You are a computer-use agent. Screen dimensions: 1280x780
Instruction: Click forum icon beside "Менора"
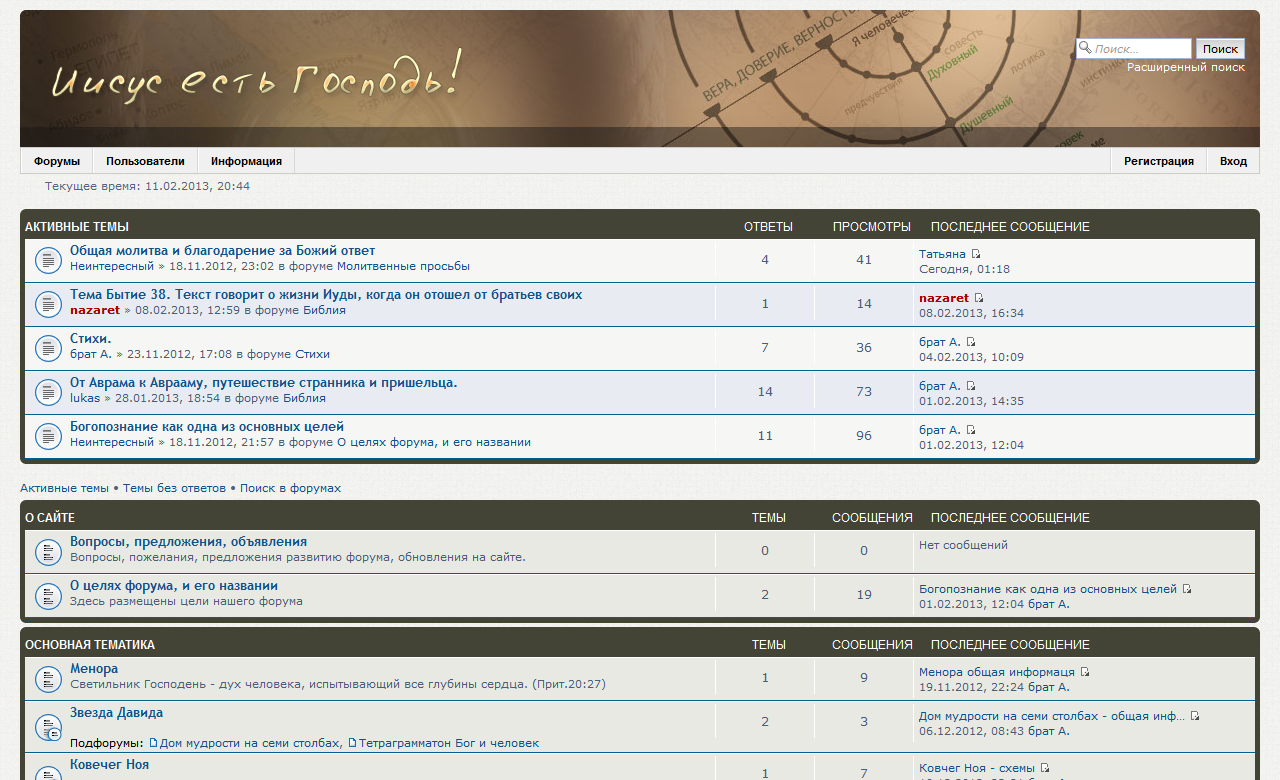pos(49,678)
